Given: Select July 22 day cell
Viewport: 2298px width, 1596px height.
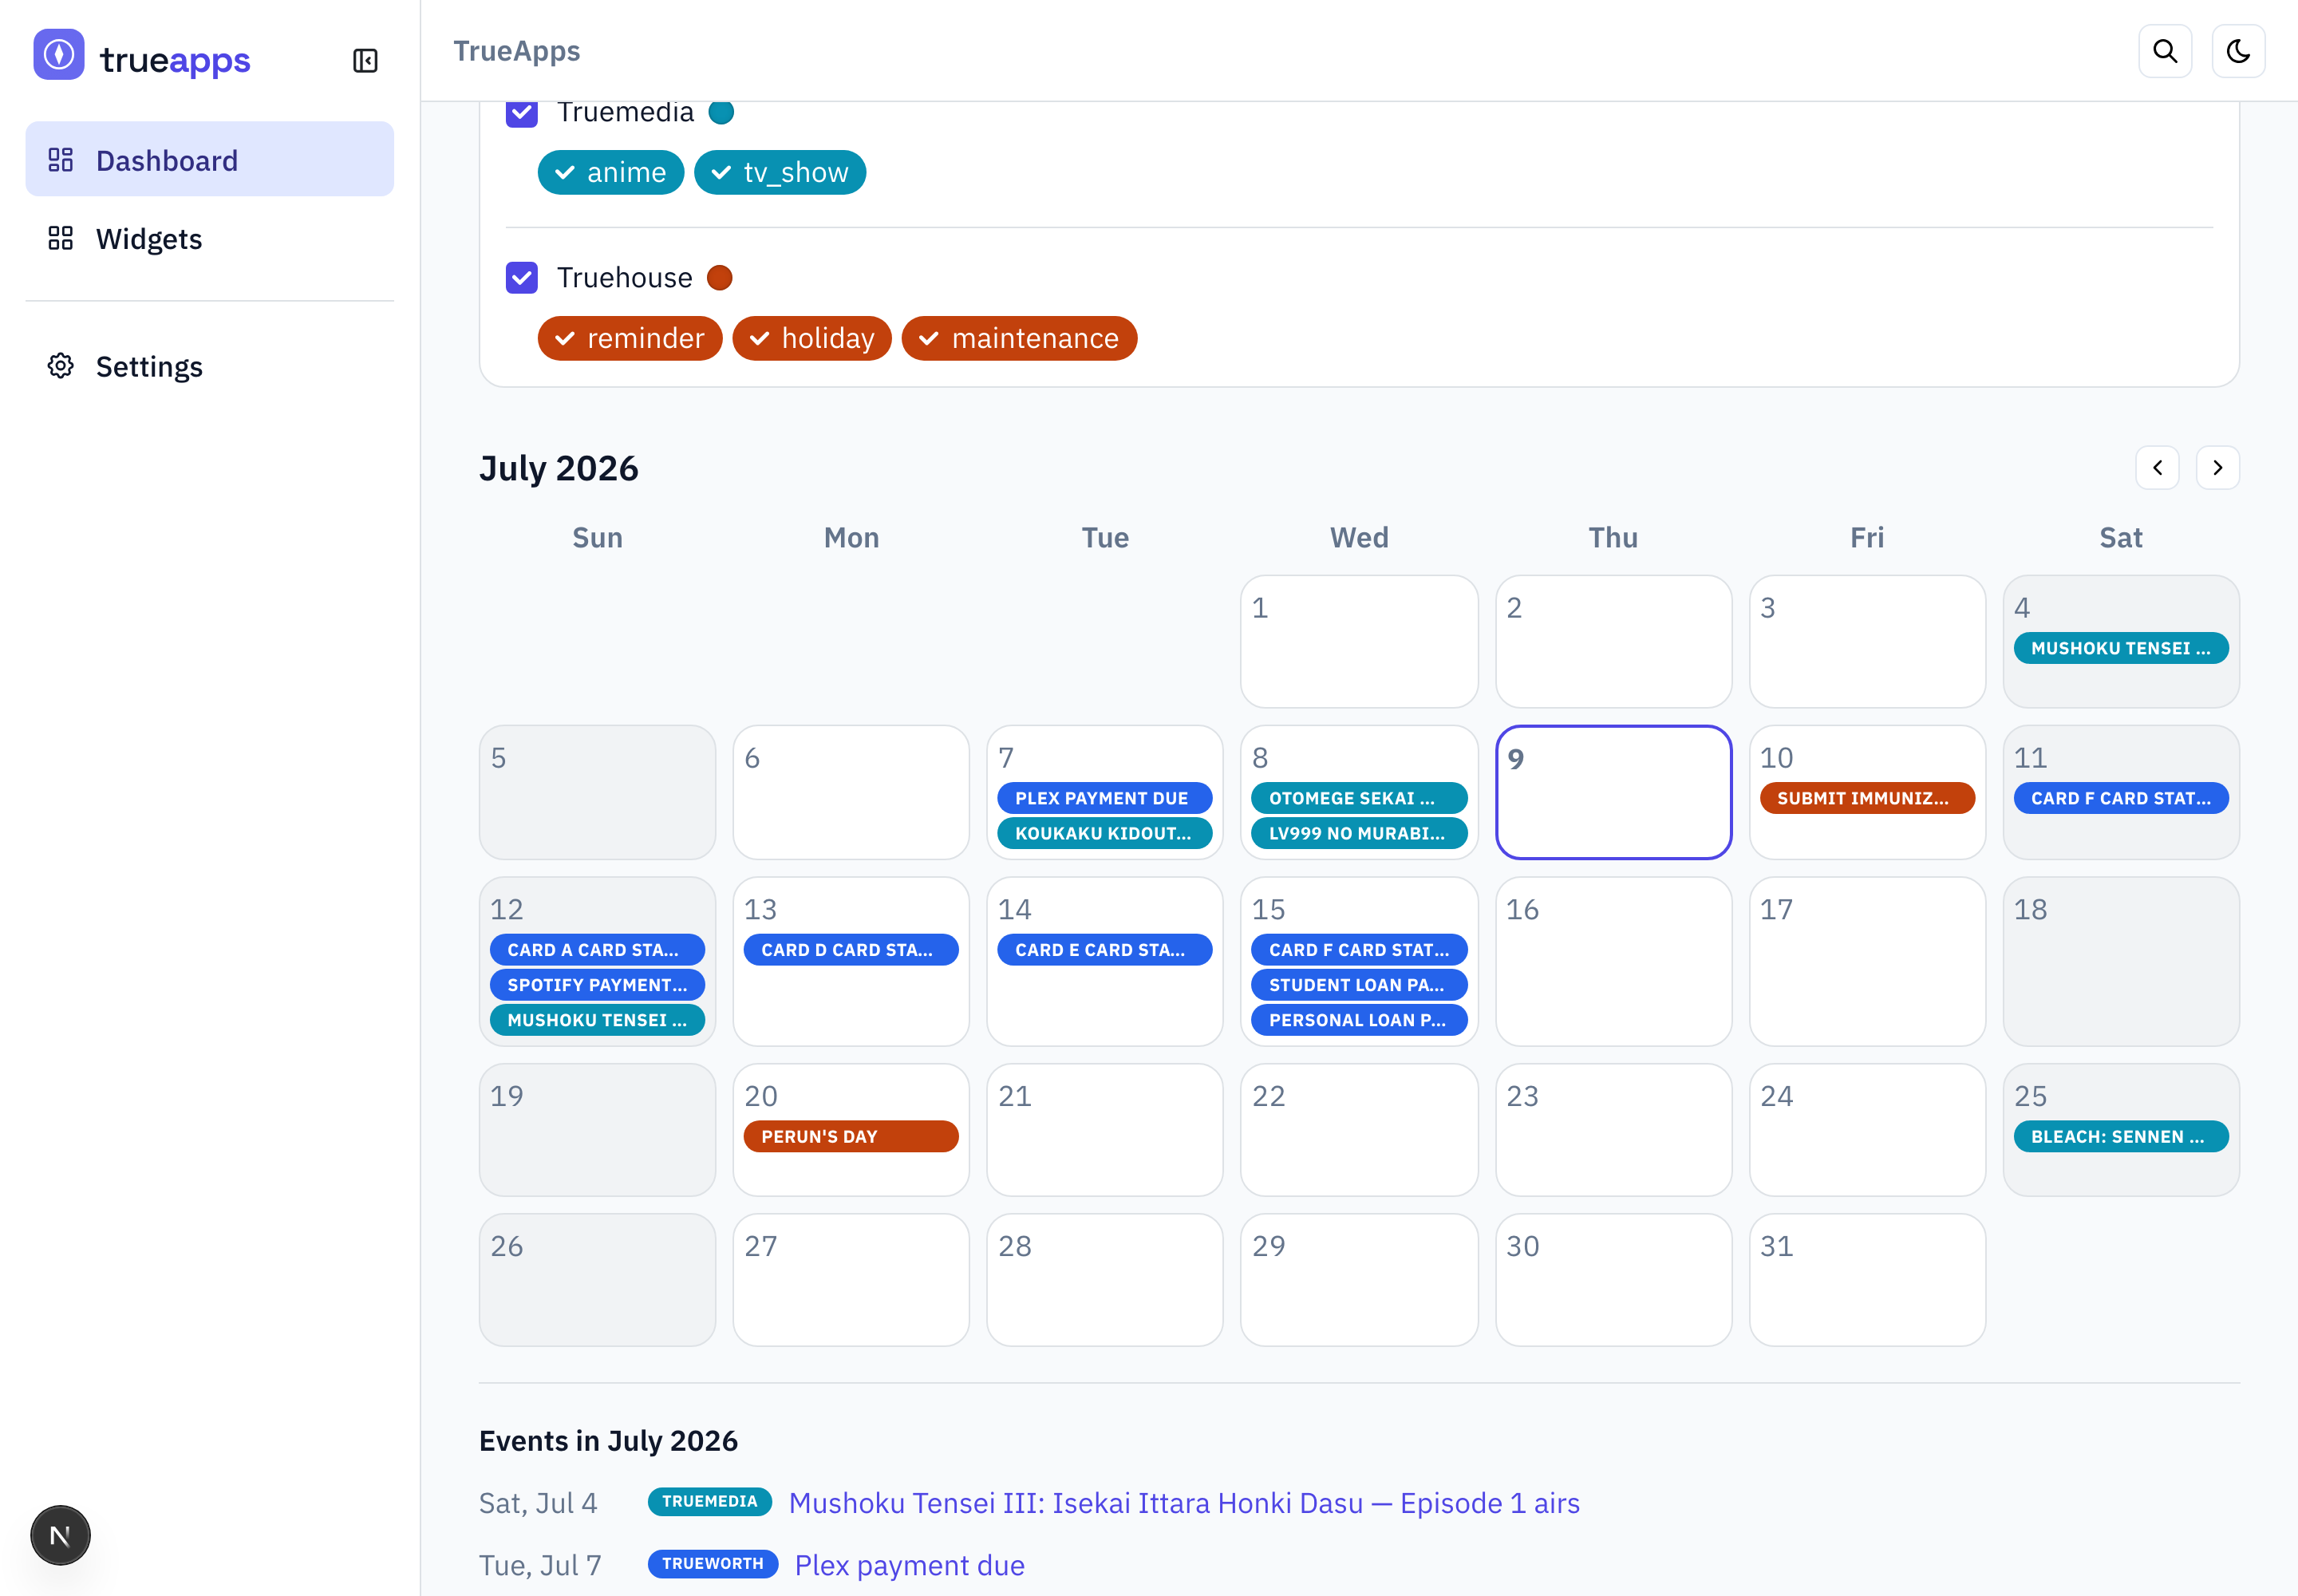Looking at the screenshot, I should (1359, 1130).
